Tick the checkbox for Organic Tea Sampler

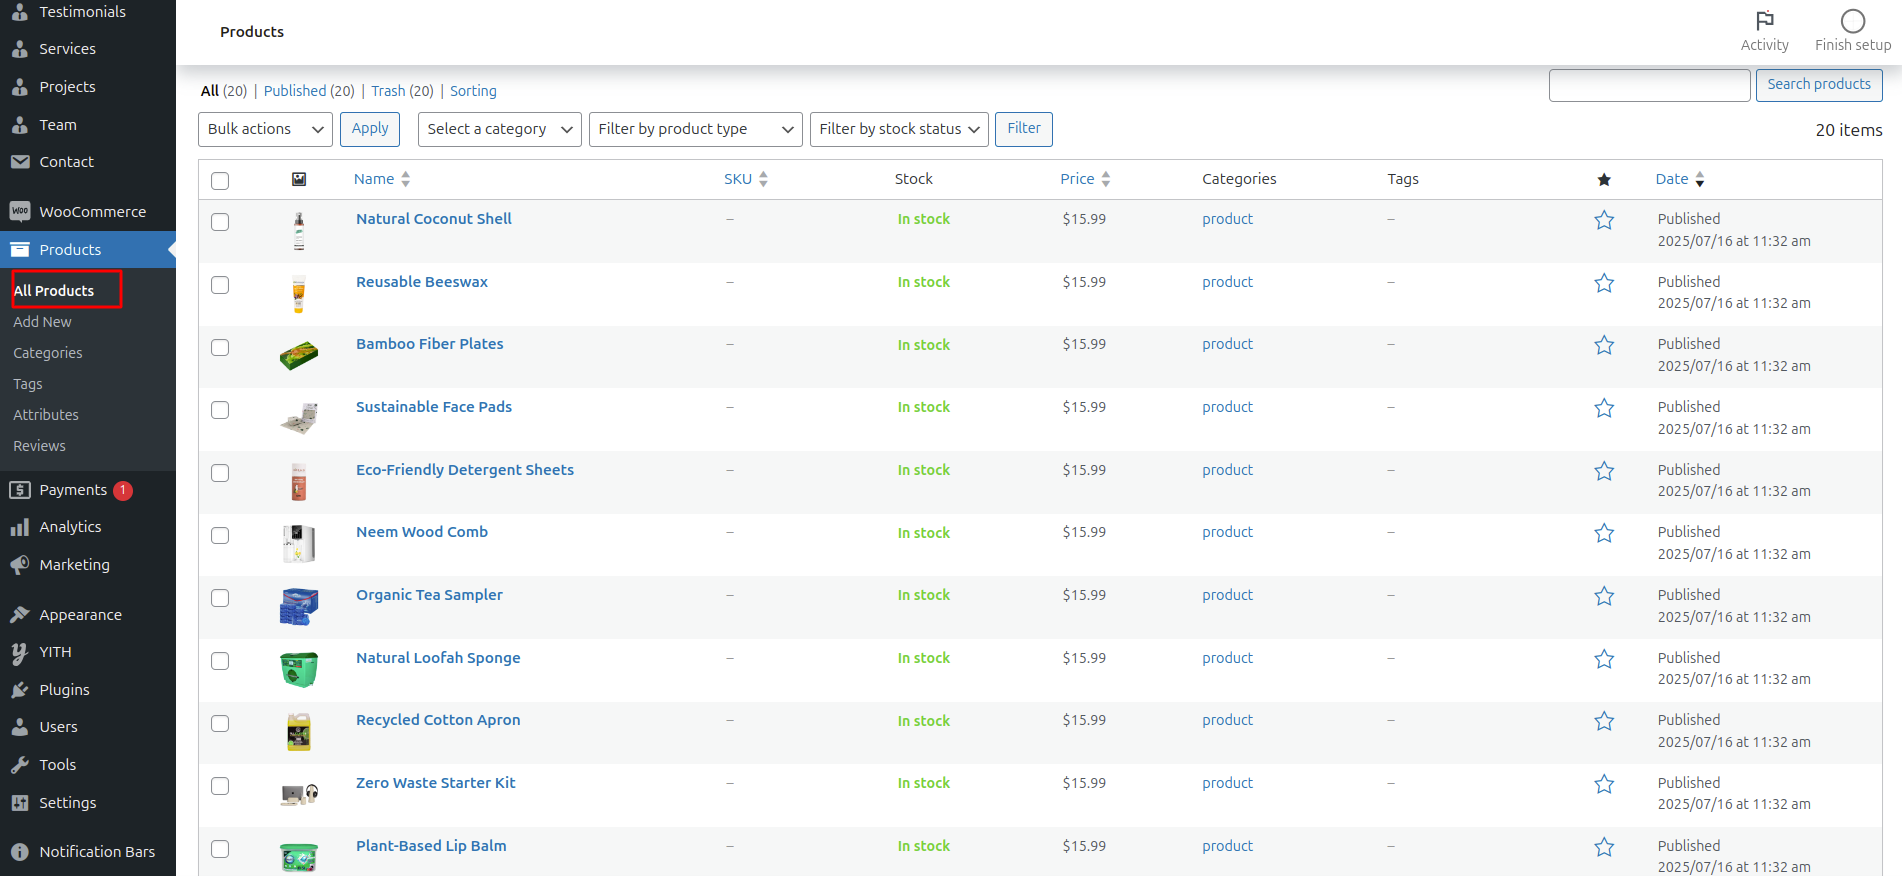pyautogui.click(x=220, y=598)
